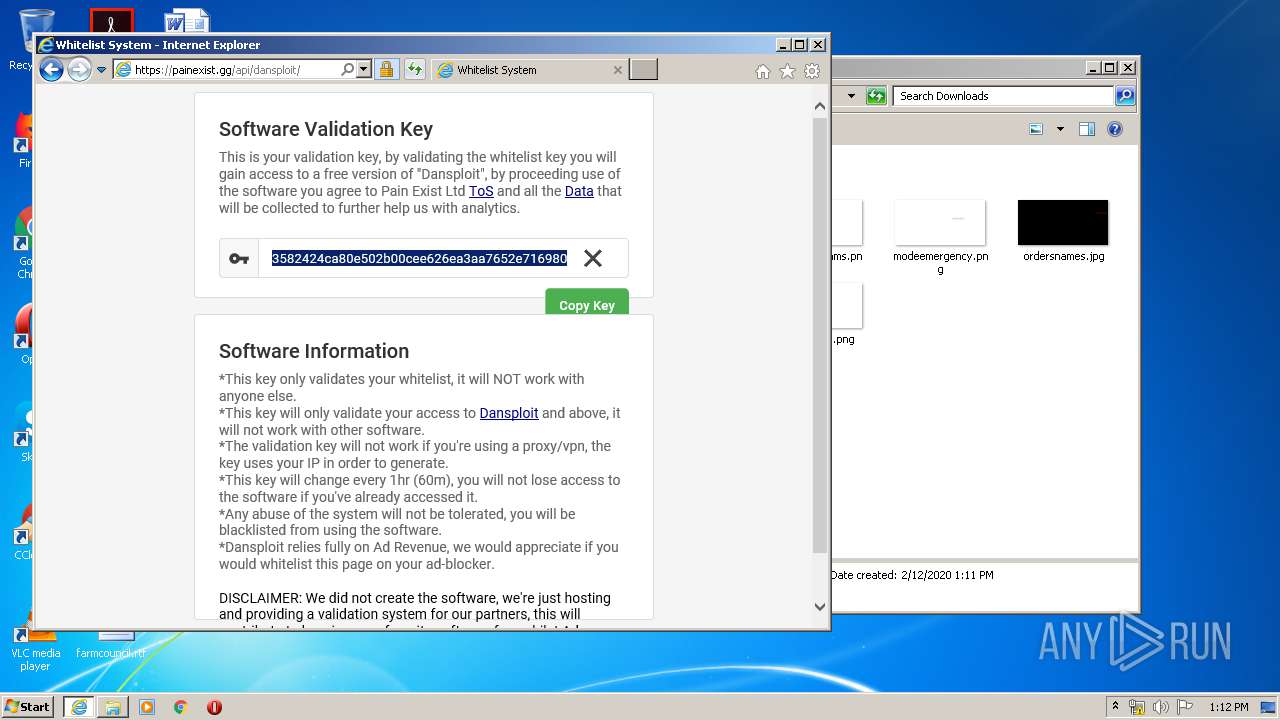
Task: Click the Change your view icon in Explorer
Action: pos(1036,129)
